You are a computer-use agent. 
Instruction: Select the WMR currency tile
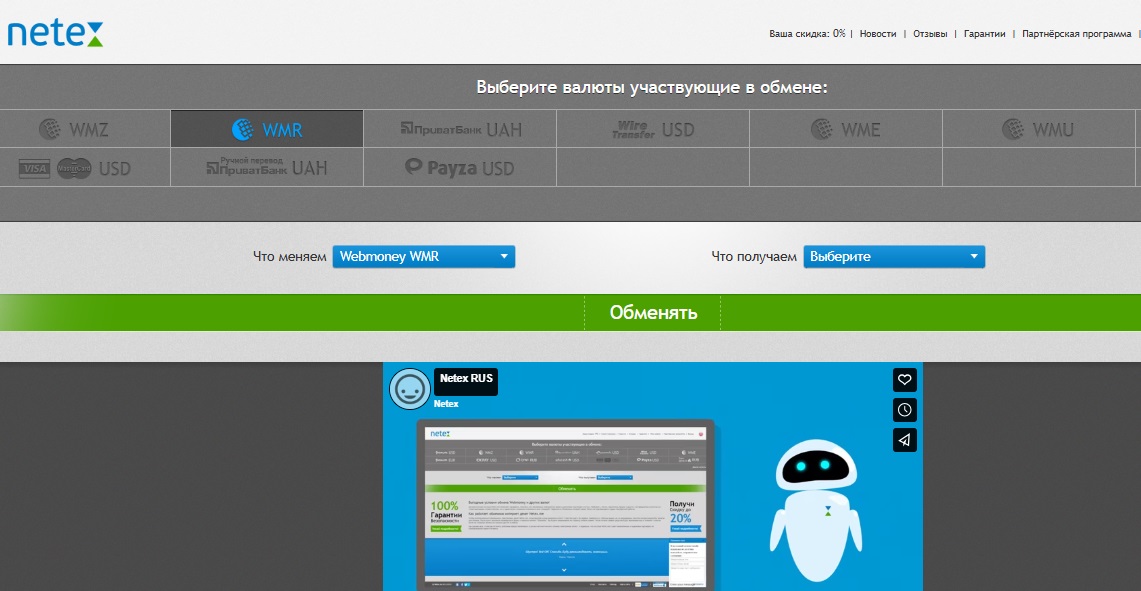(267, 130)
